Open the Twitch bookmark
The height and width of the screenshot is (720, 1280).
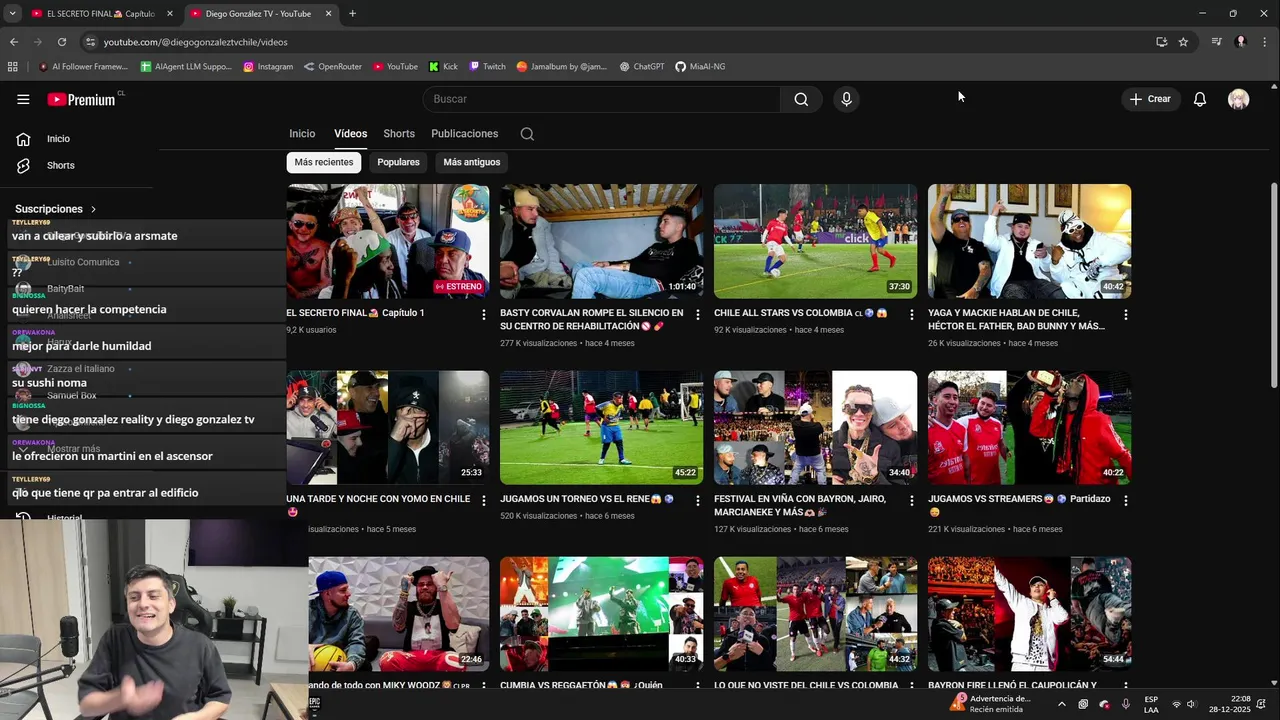point(487,67)
